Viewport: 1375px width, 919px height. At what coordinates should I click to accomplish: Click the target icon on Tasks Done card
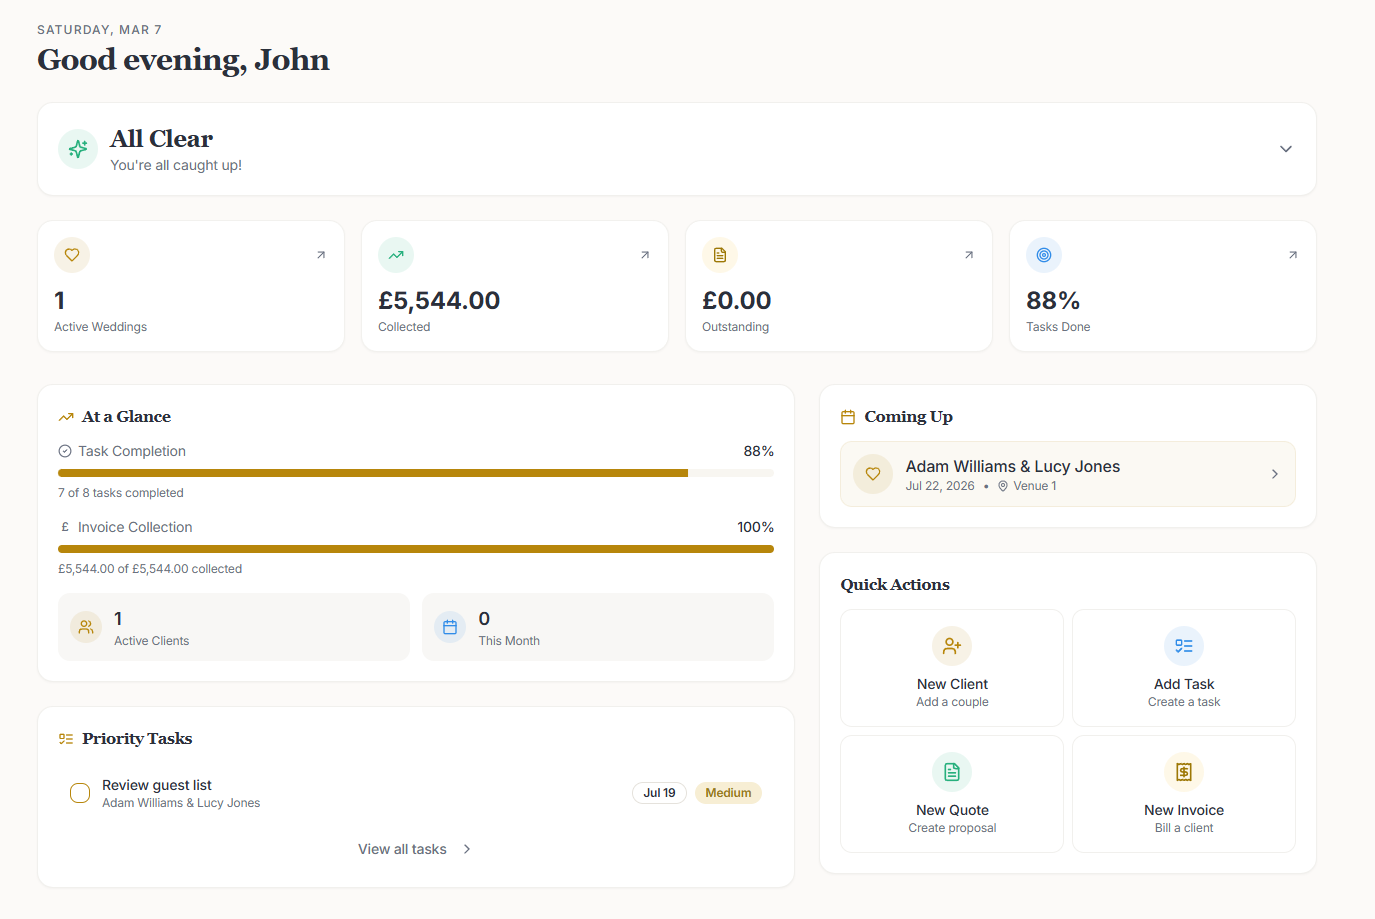click(x=1043, y=255)
